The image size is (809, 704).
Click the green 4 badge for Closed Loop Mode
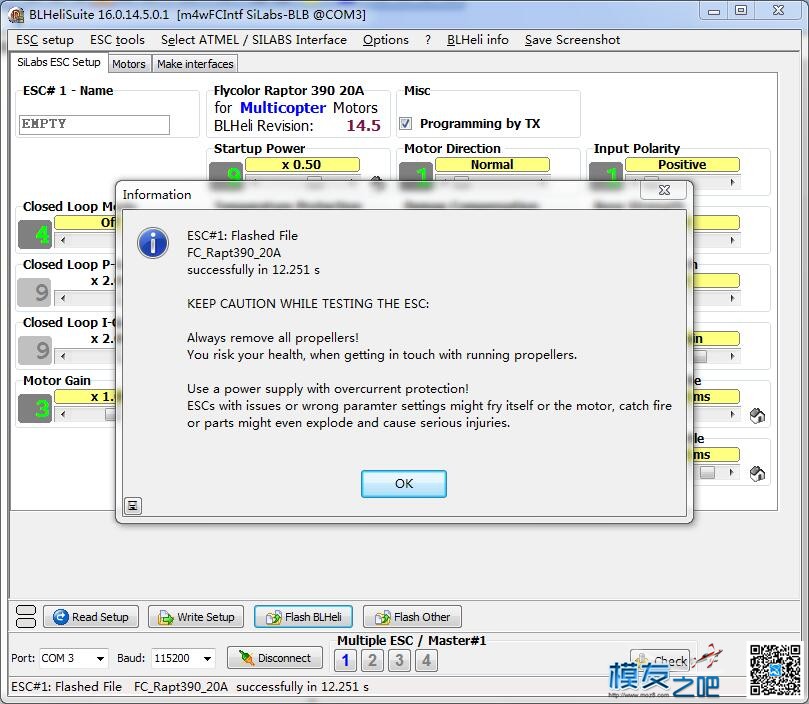coord(35,234)
